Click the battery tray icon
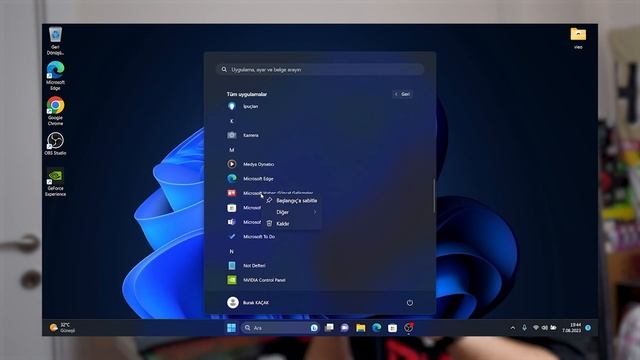The width and height of the screenshot is (640, 360). (x=553, y=328)
